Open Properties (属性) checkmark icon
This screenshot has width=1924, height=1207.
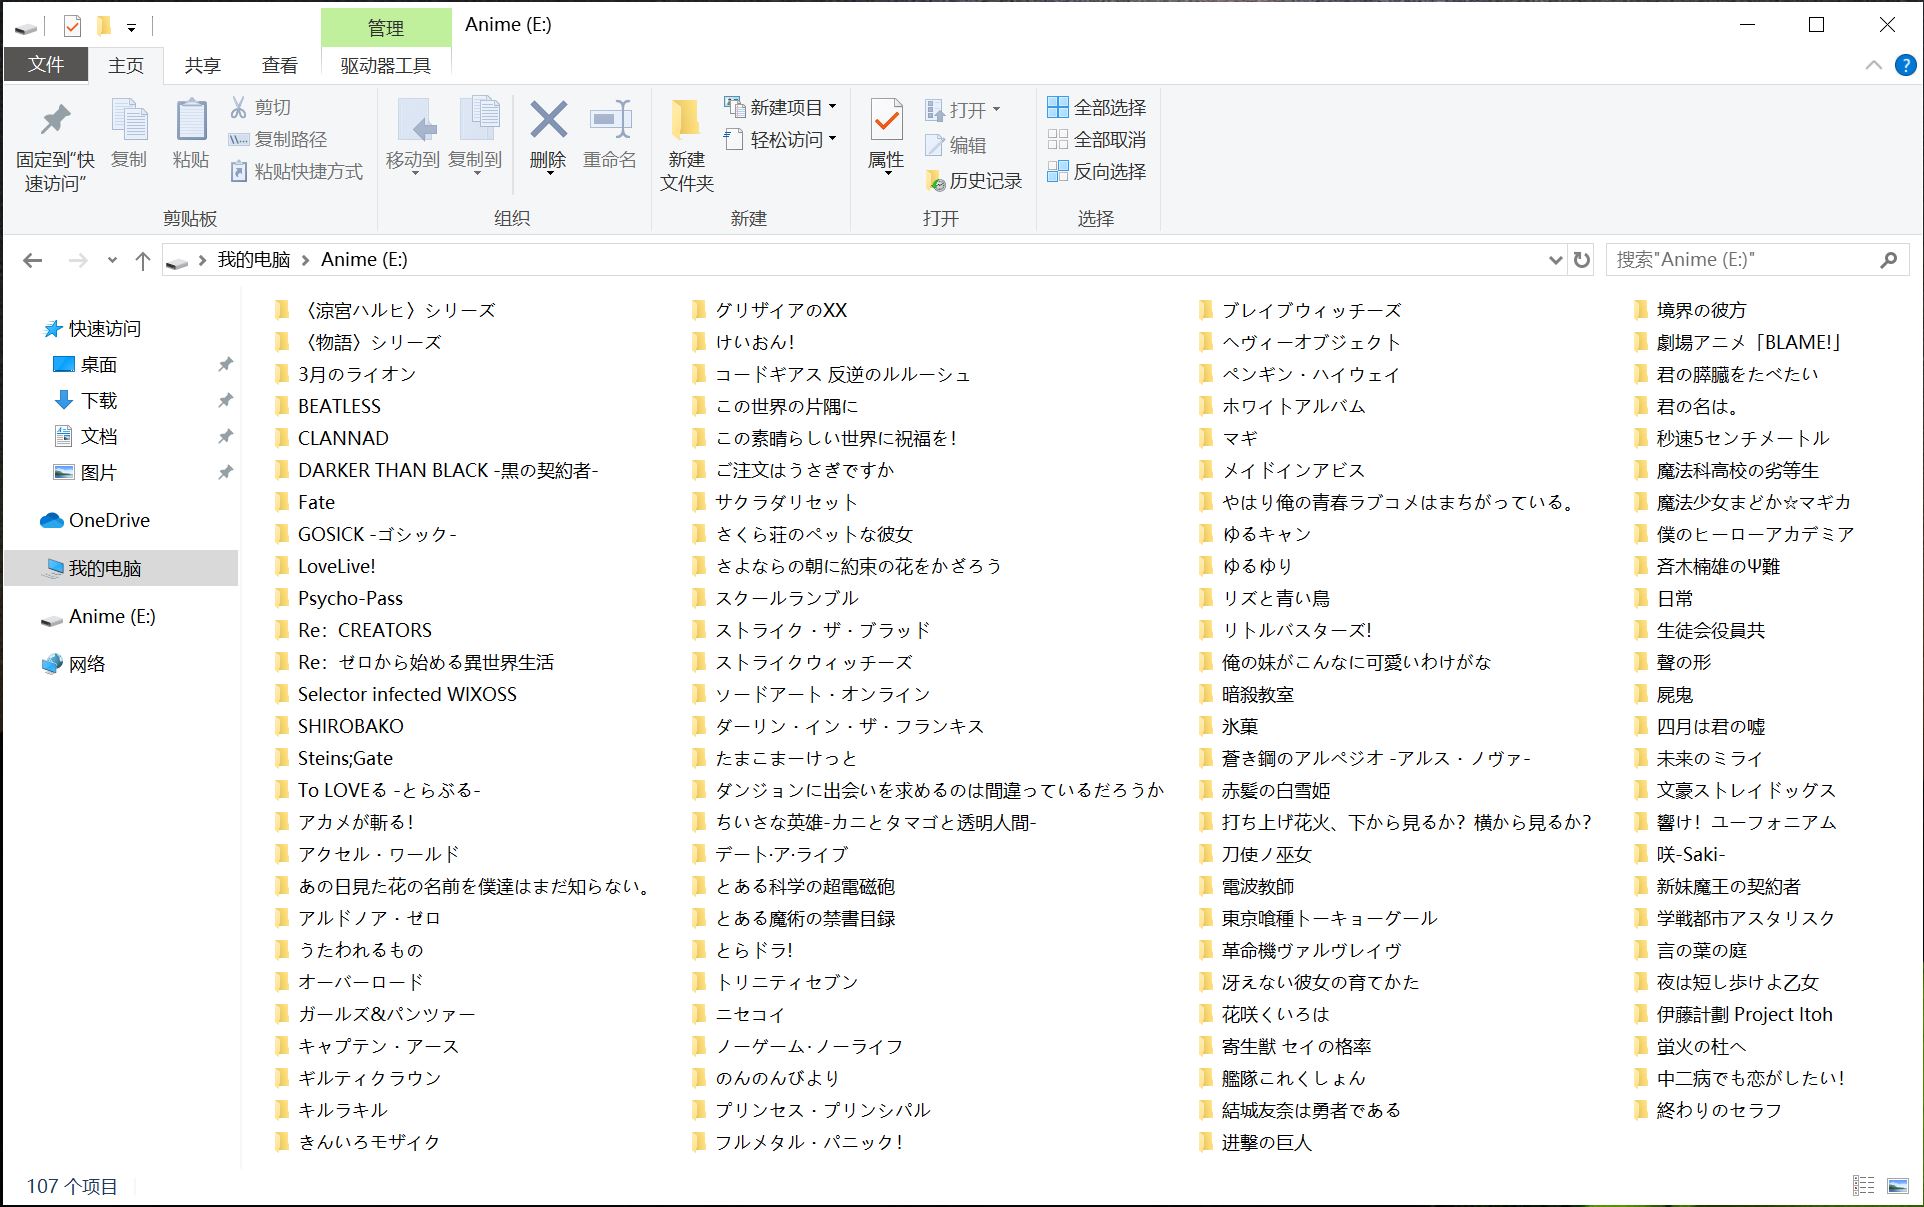click(886, 121)
